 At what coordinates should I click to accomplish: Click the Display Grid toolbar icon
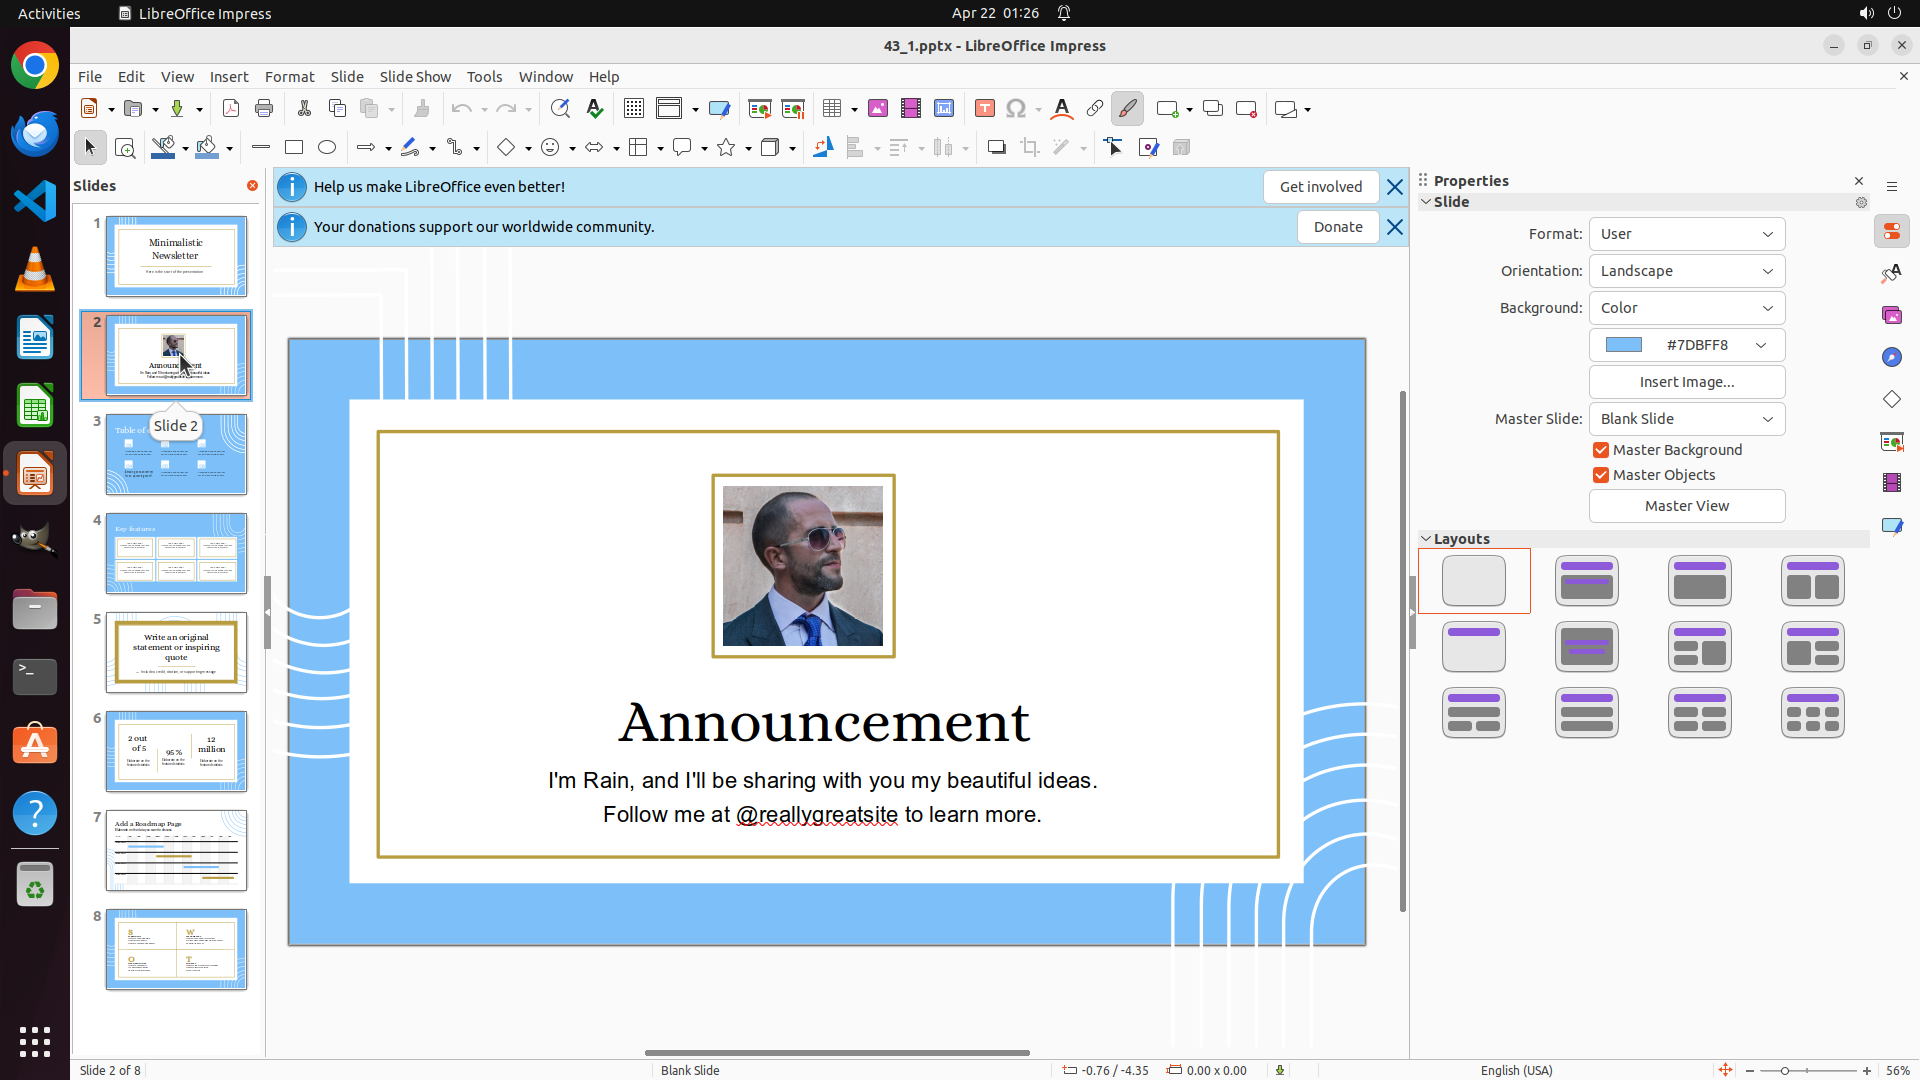[x=634, y=109]
